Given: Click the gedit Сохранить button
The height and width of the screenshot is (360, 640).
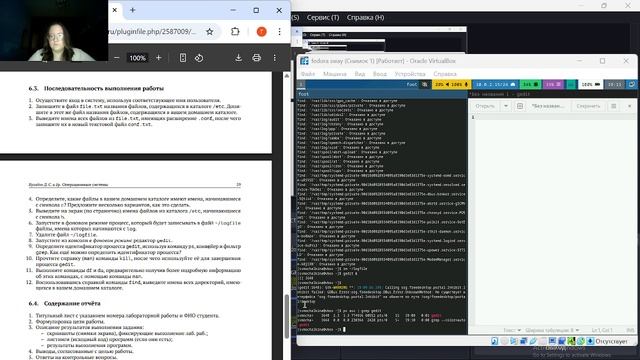Looking at the screenshot, I should point(588,106).
